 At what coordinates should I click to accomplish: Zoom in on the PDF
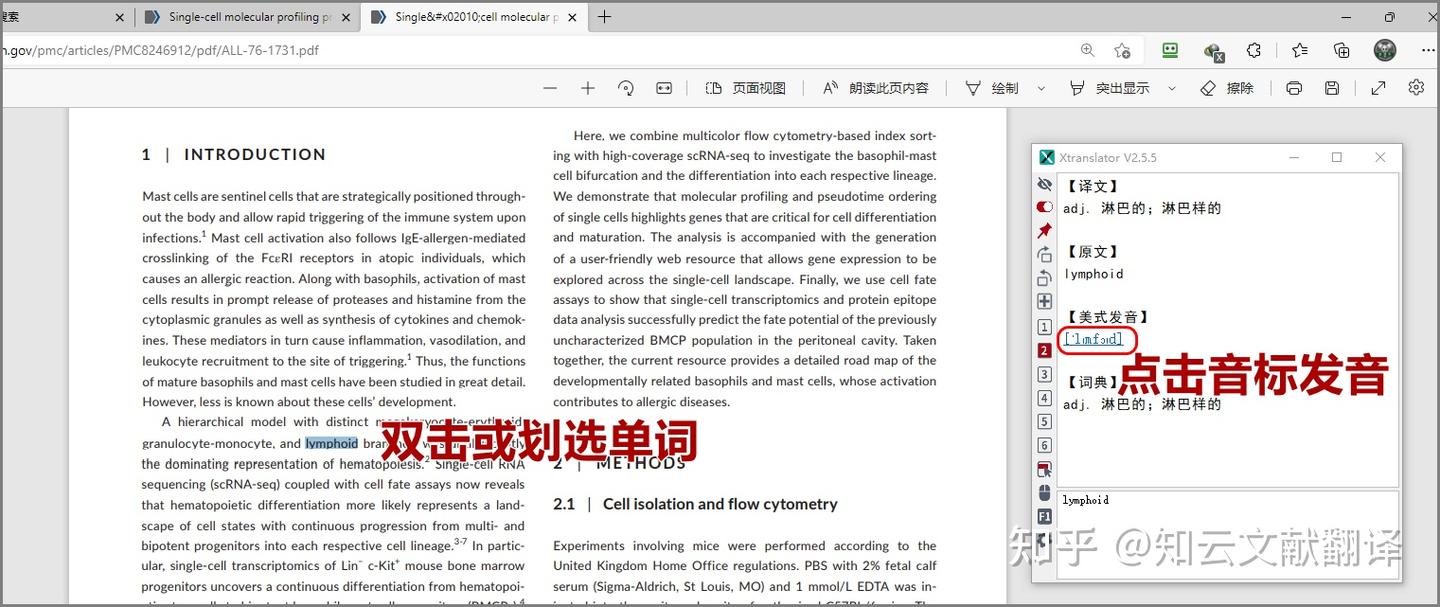click(x=588, y=88)
